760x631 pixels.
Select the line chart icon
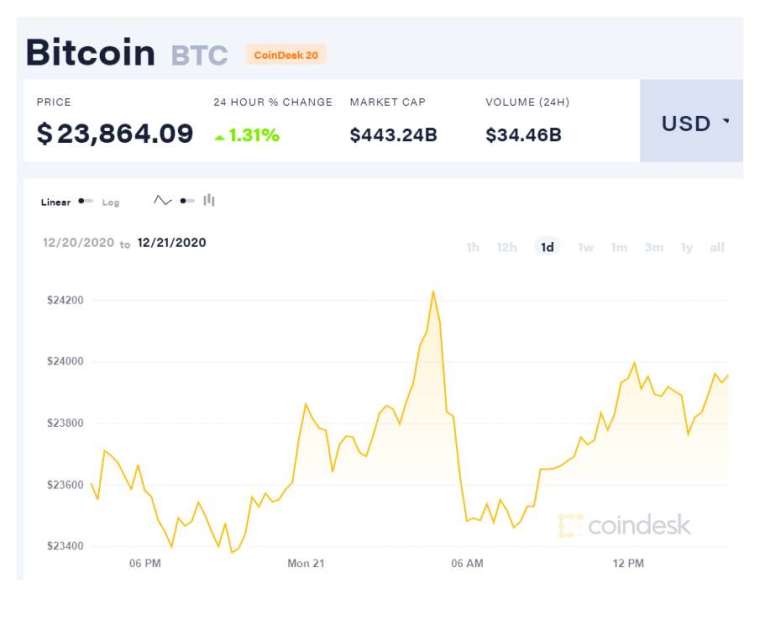[x=162, y=200]
